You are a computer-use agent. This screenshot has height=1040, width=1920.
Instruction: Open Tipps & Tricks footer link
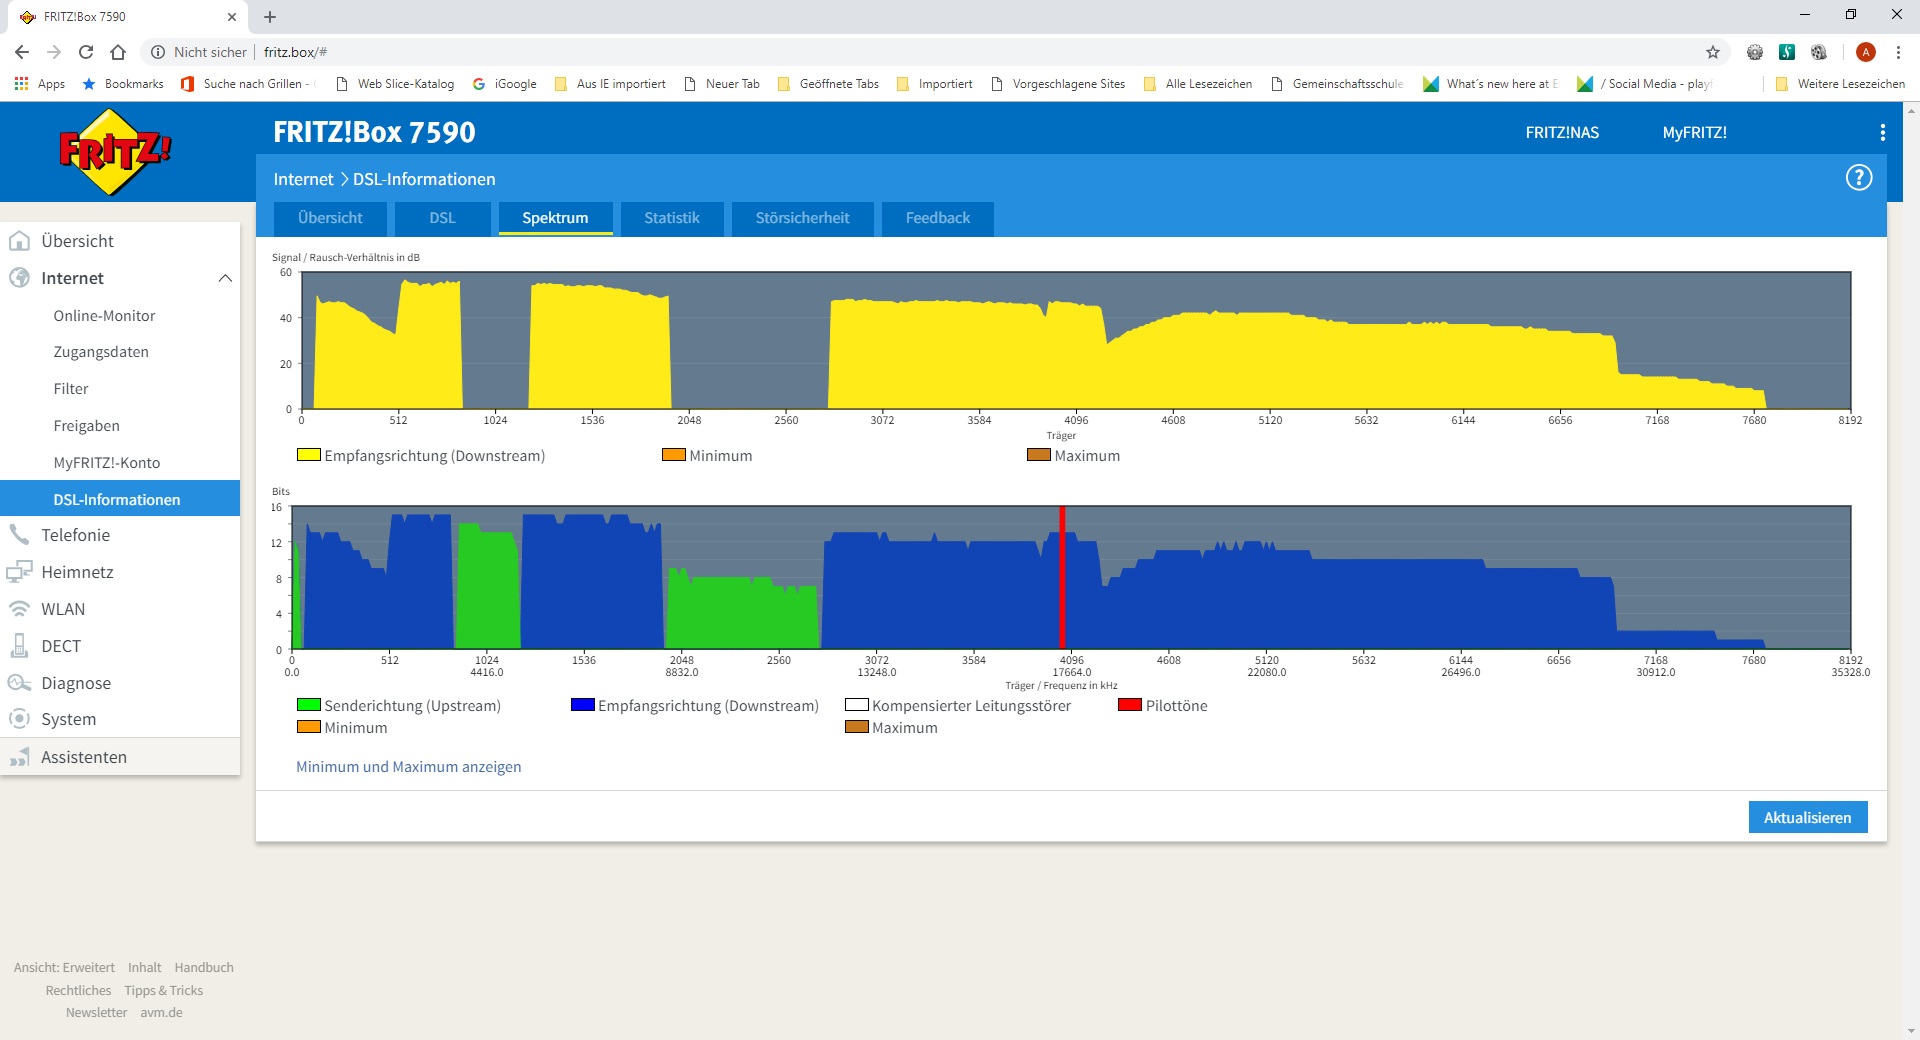click(163, 990)
